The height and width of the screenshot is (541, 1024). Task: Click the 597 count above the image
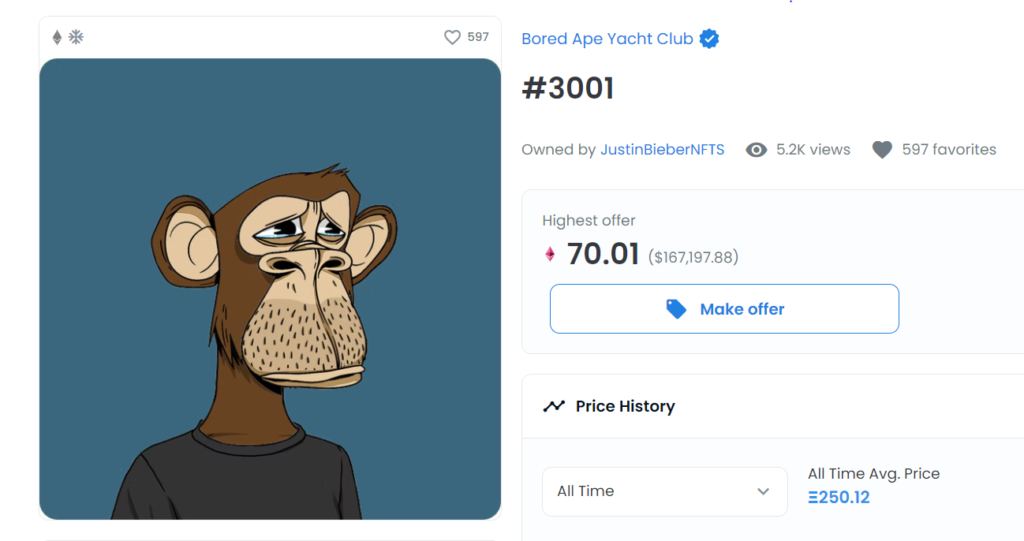coord(478,37)
